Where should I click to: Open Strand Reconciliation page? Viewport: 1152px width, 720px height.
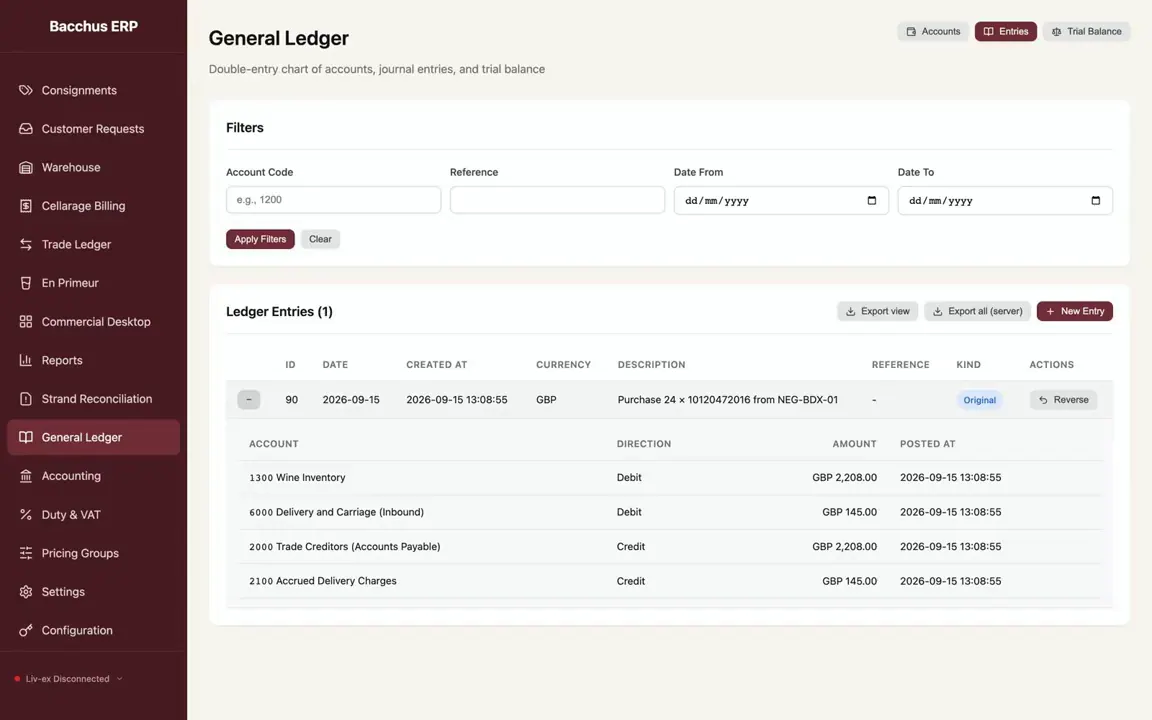tap(93, 399)
